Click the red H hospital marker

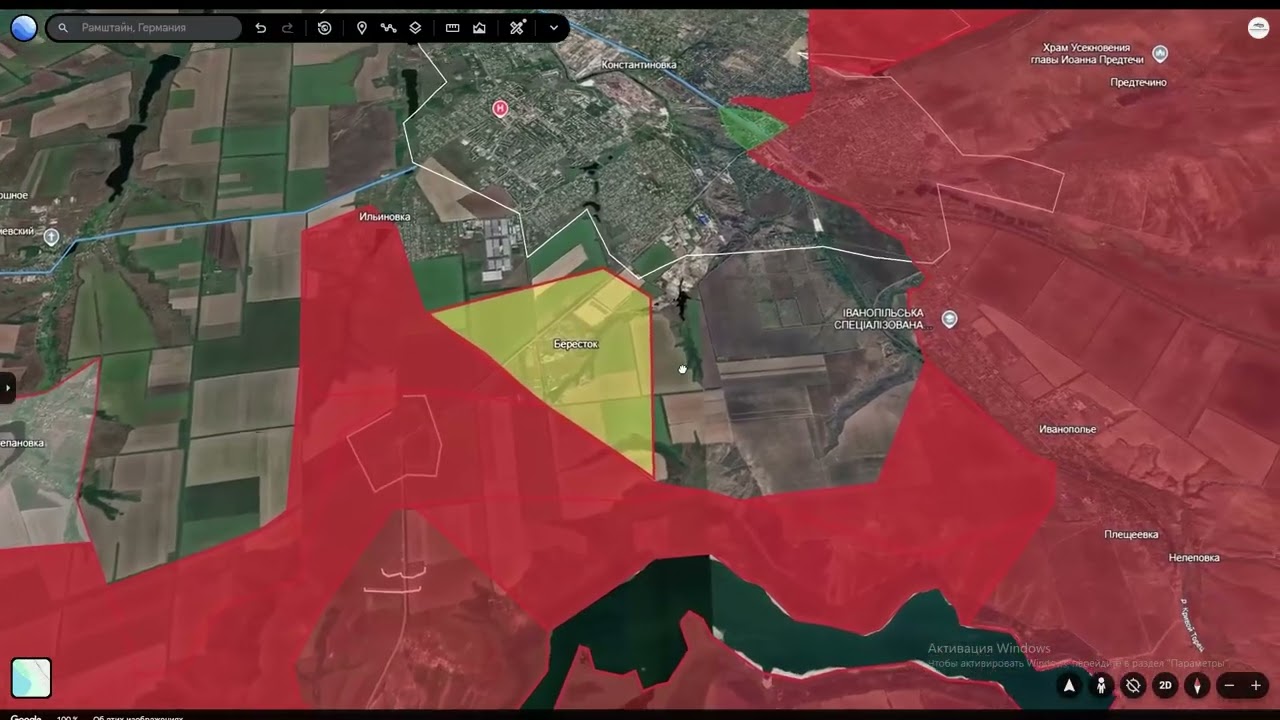(x=501, y=108)
